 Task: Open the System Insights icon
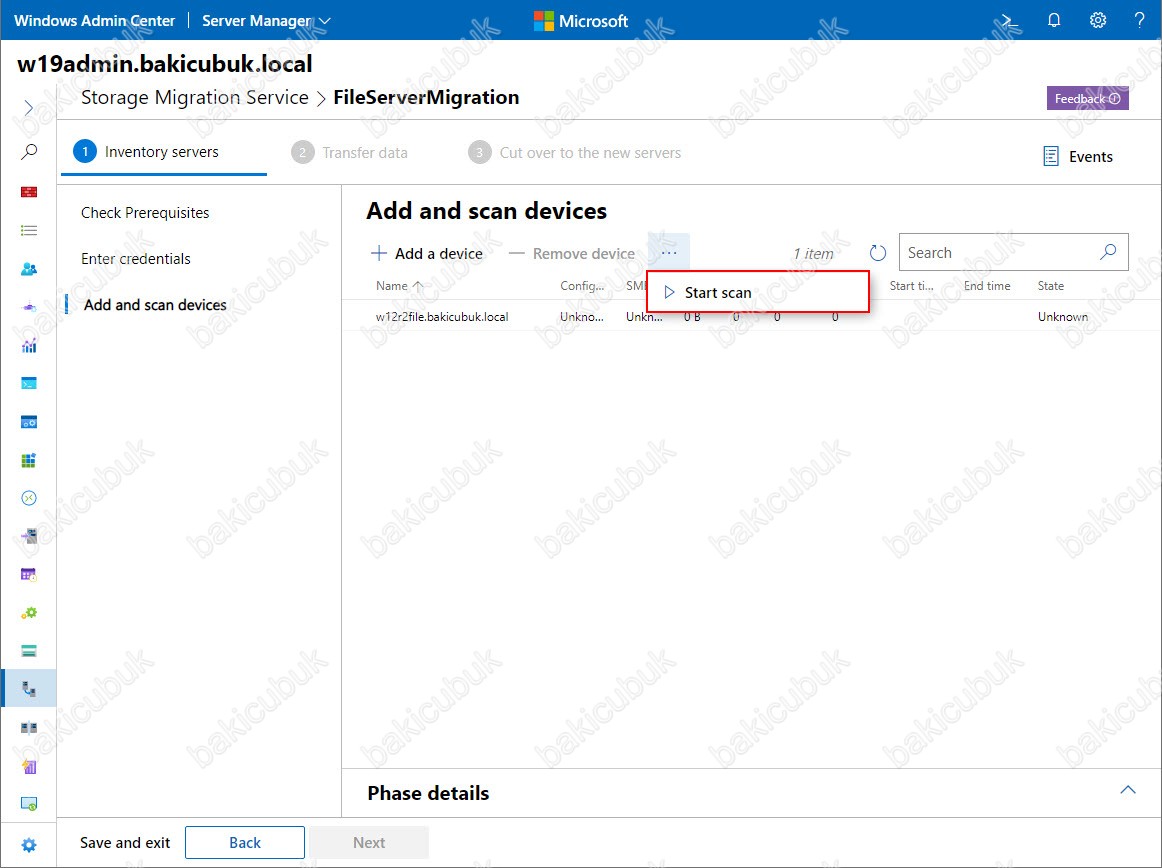(29, 766)
